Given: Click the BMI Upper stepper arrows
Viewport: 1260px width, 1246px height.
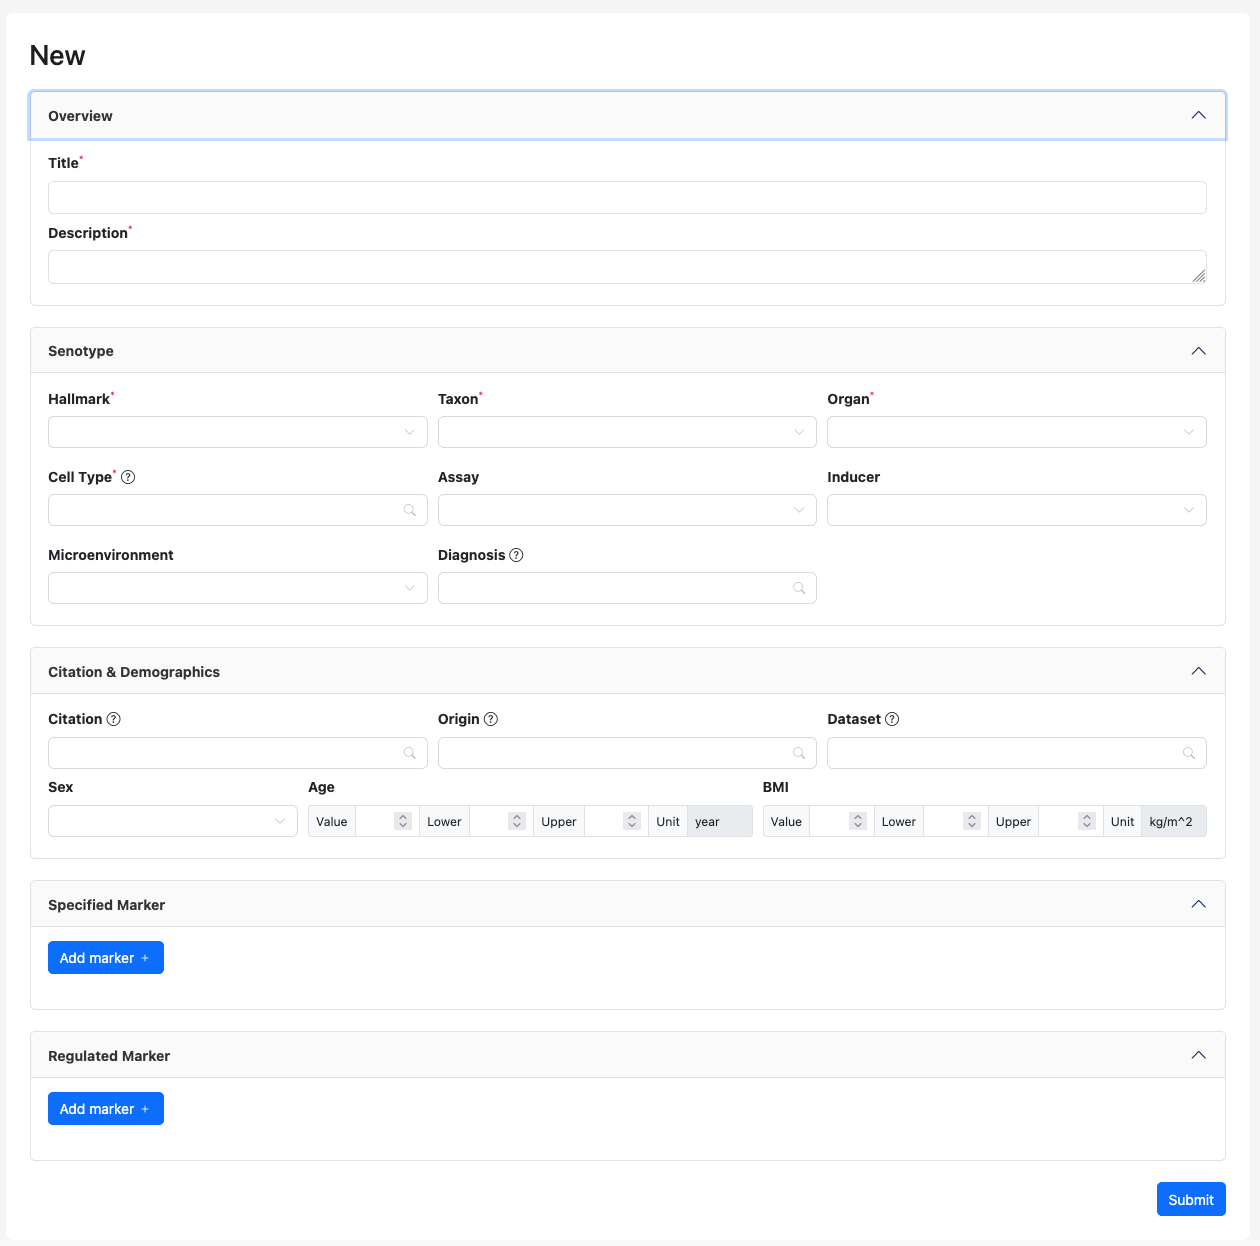Looking at the screenshot, I should [x=1087, y=821].
